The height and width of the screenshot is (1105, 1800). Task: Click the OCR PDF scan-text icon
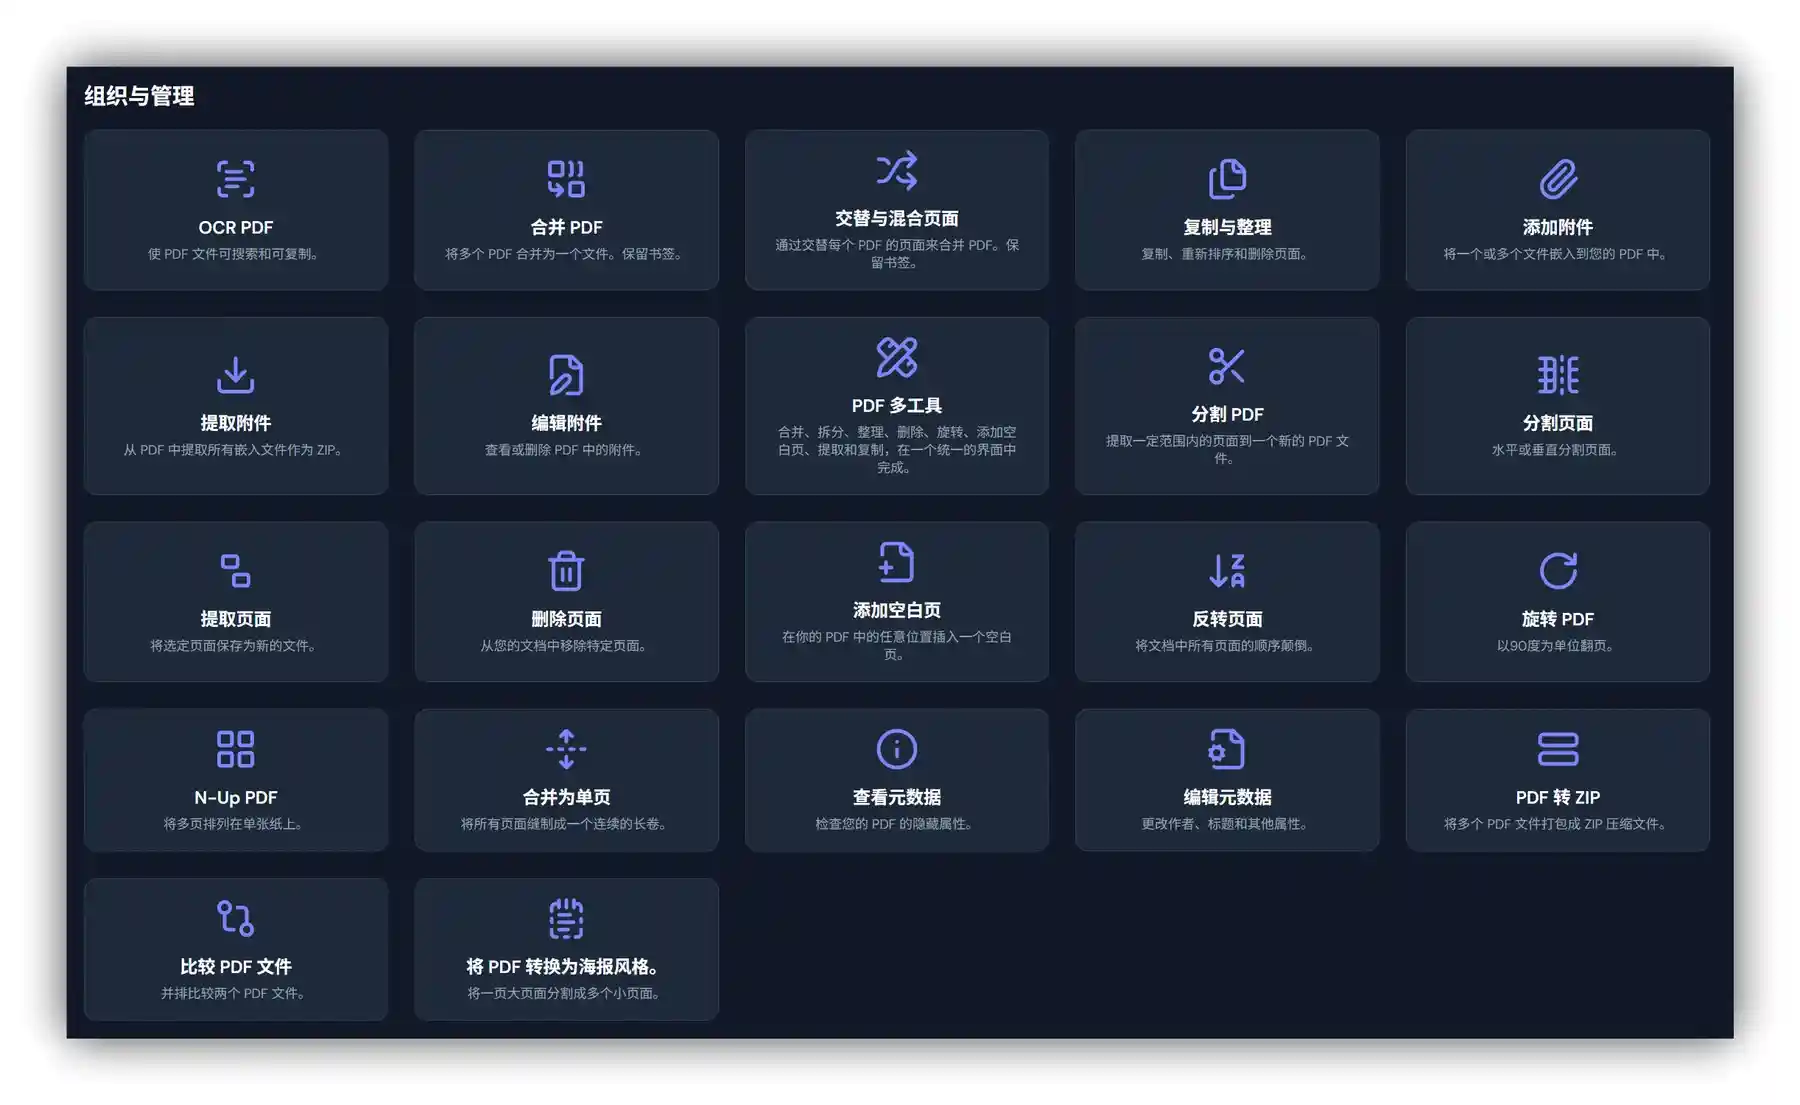tap(235, 179)
